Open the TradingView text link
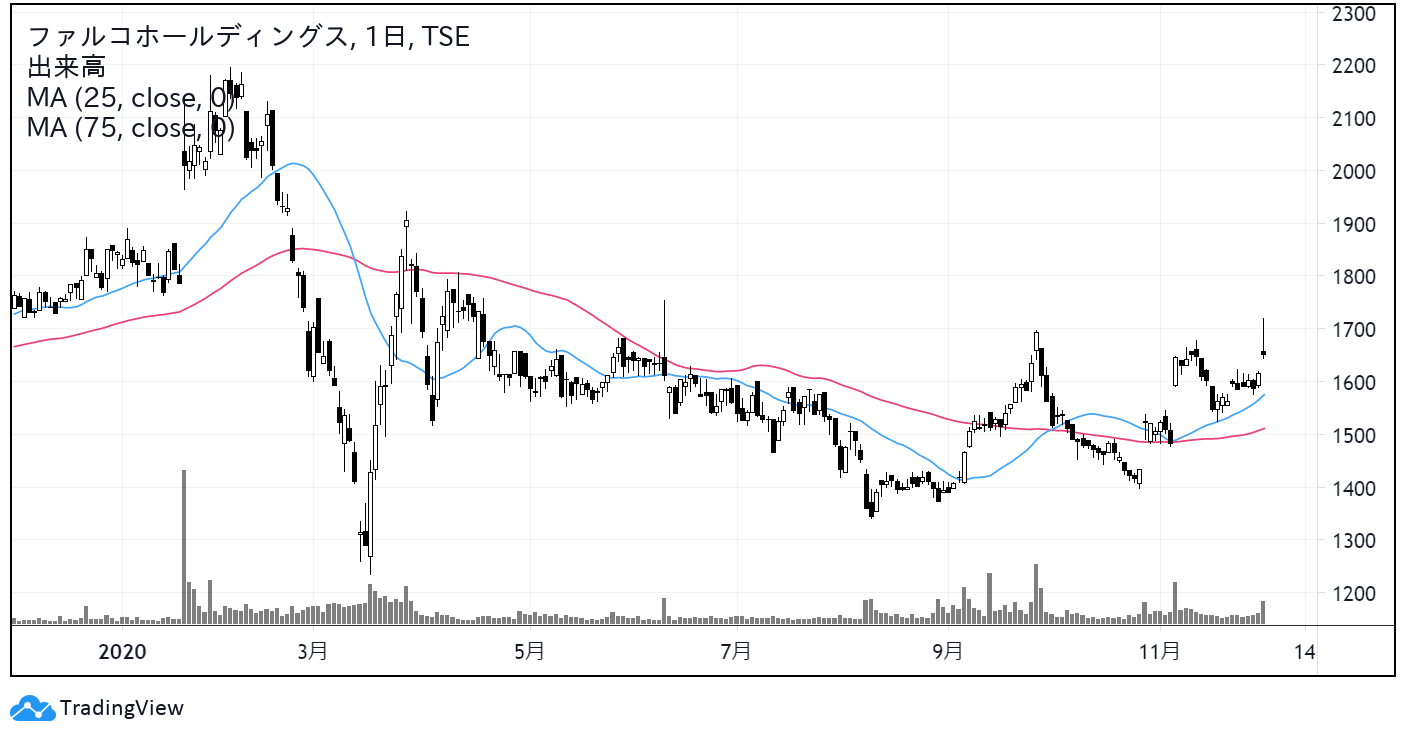Image resolution: width=1405 pixels, height=738 pixels. click(121, 708)
